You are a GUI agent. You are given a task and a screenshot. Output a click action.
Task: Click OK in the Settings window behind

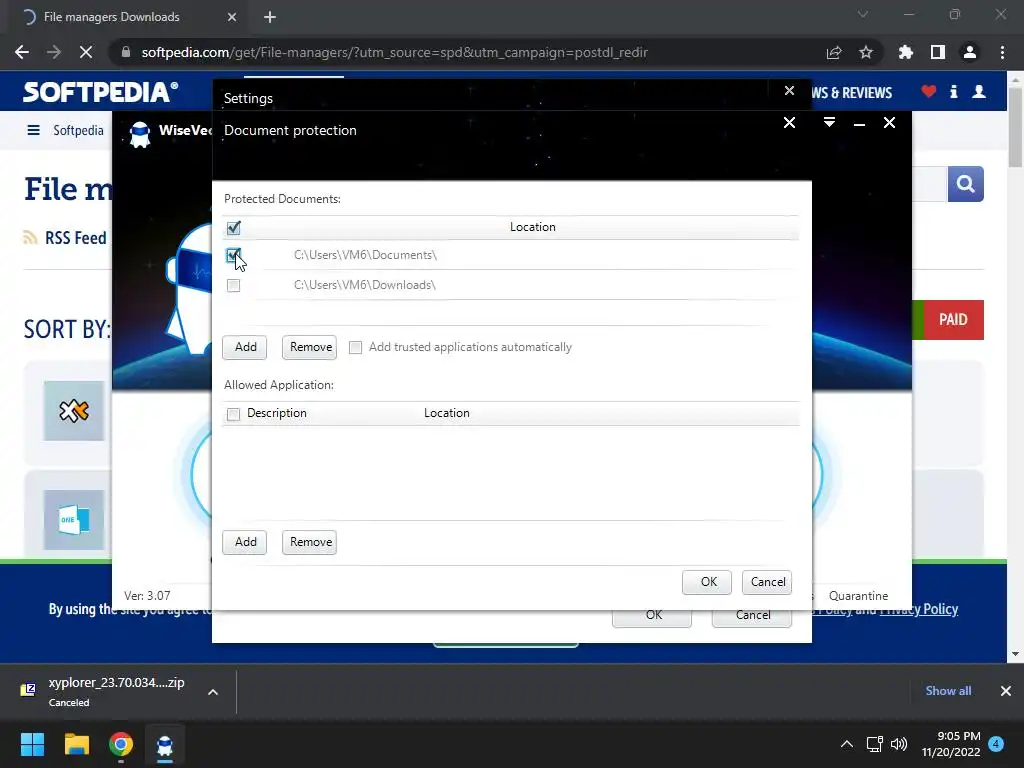(652, 616)
